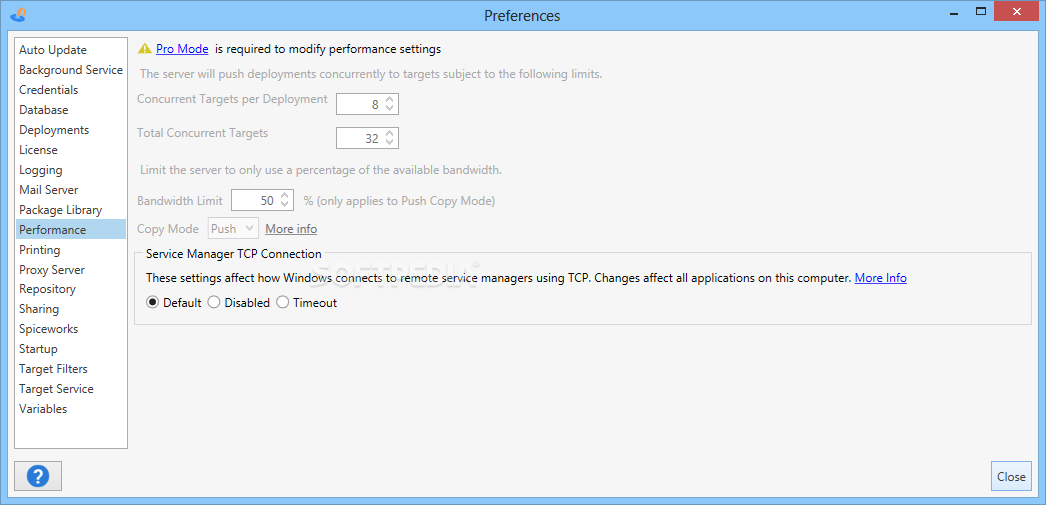Select Credentials in the sidebar
This screenshot has height=505, width=1046.
click(x=71, y=90)
